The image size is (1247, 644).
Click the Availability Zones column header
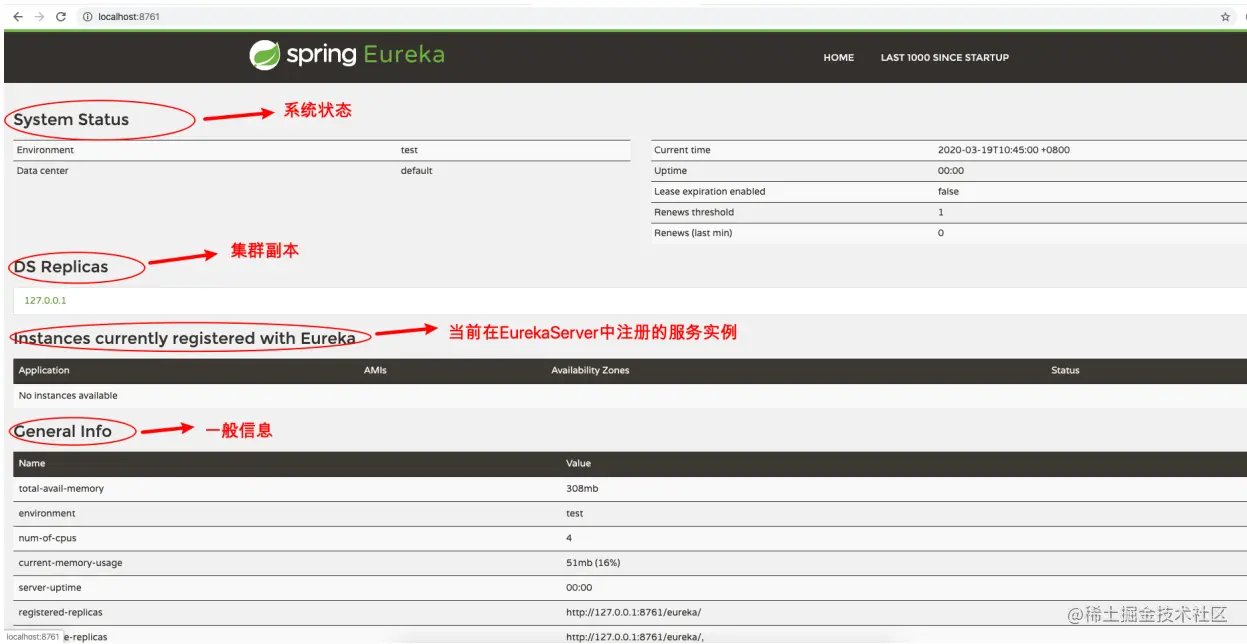pos(590,371)
